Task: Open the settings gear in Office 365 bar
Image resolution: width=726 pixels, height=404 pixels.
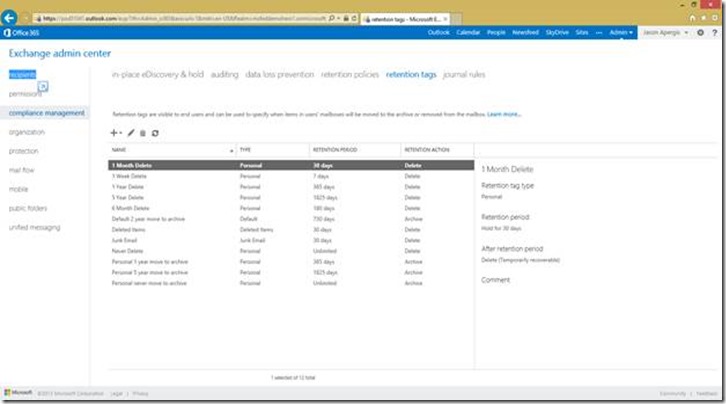Action: click(700, 32)
